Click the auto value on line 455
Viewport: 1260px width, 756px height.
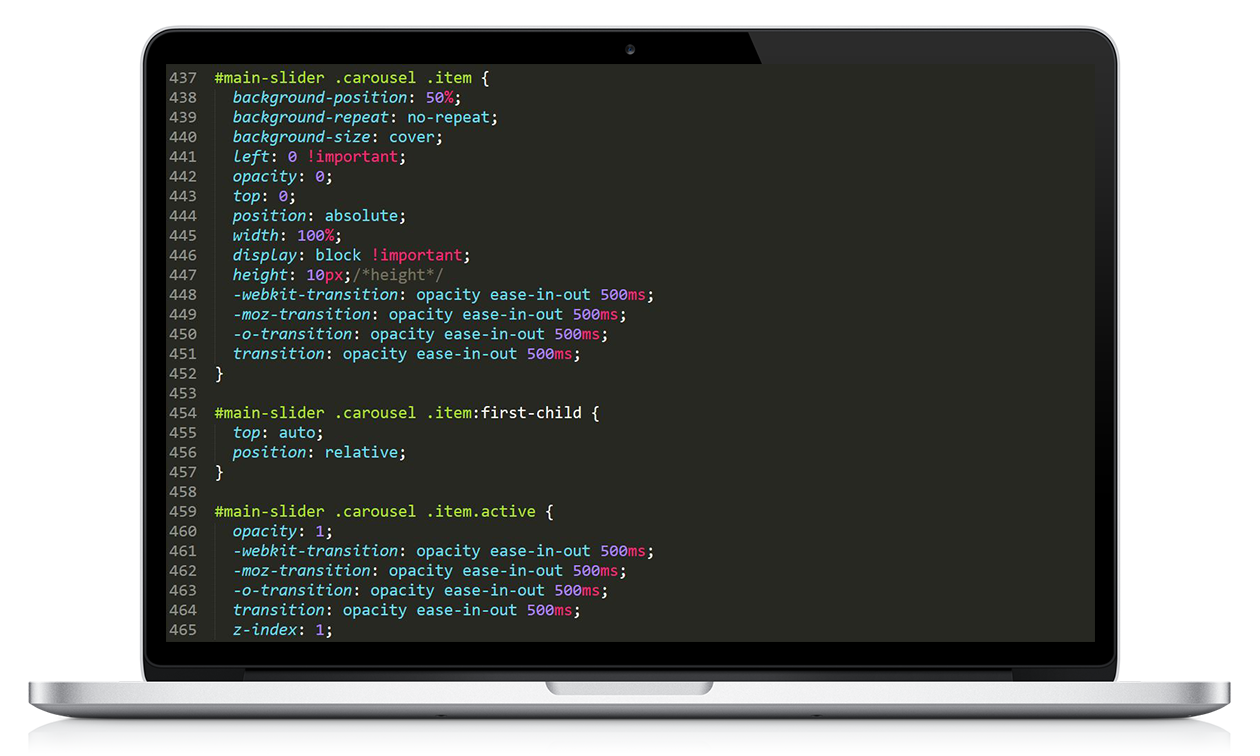tap(297, 433)
